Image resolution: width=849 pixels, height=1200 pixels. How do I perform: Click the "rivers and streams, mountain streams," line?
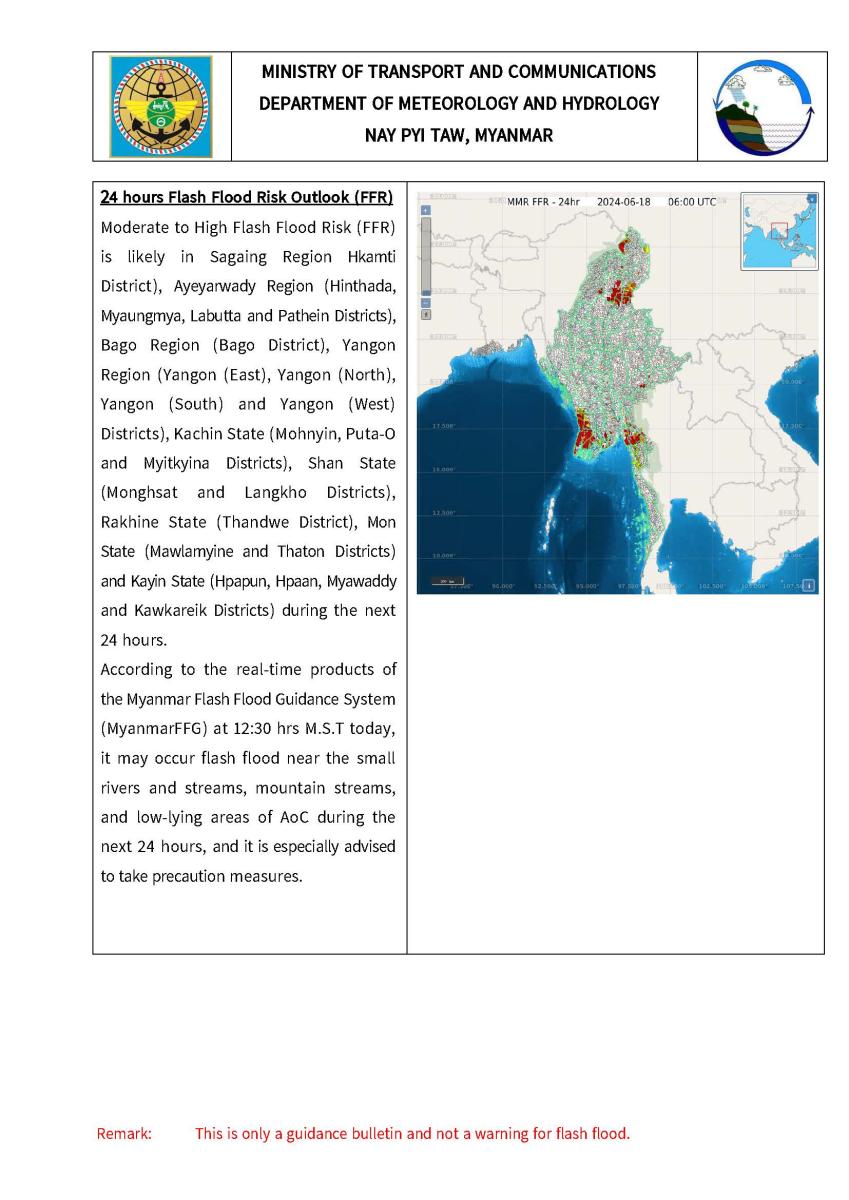(248, 788)
